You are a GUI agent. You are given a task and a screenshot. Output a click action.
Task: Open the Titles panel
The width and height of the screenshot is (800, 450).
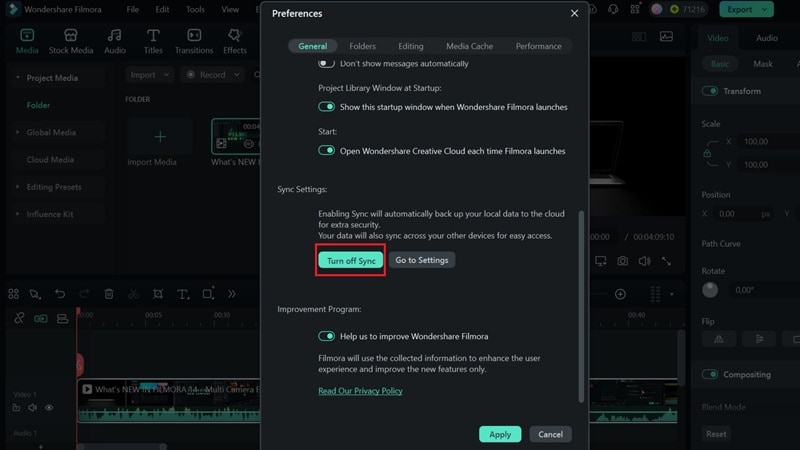click(153, 41)
